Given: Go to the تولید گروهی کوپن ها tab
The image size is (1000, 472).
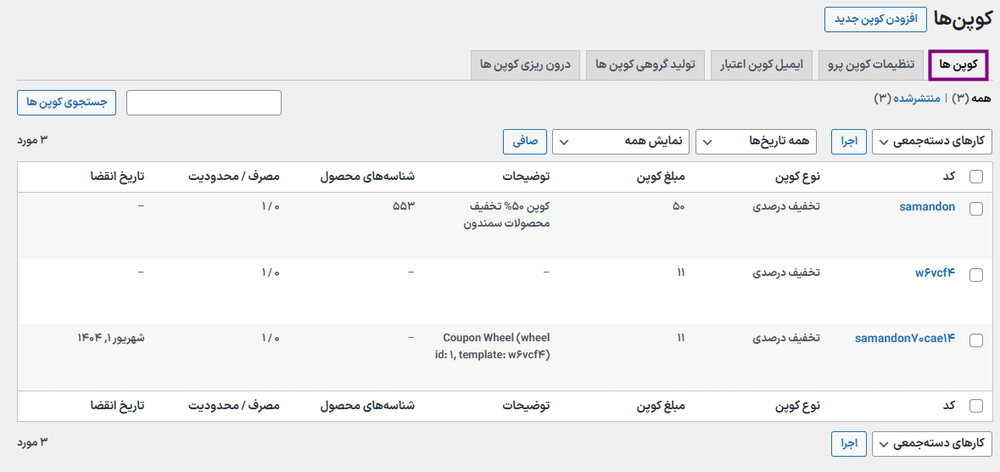Looking at the screenshot, I should 646,65.
